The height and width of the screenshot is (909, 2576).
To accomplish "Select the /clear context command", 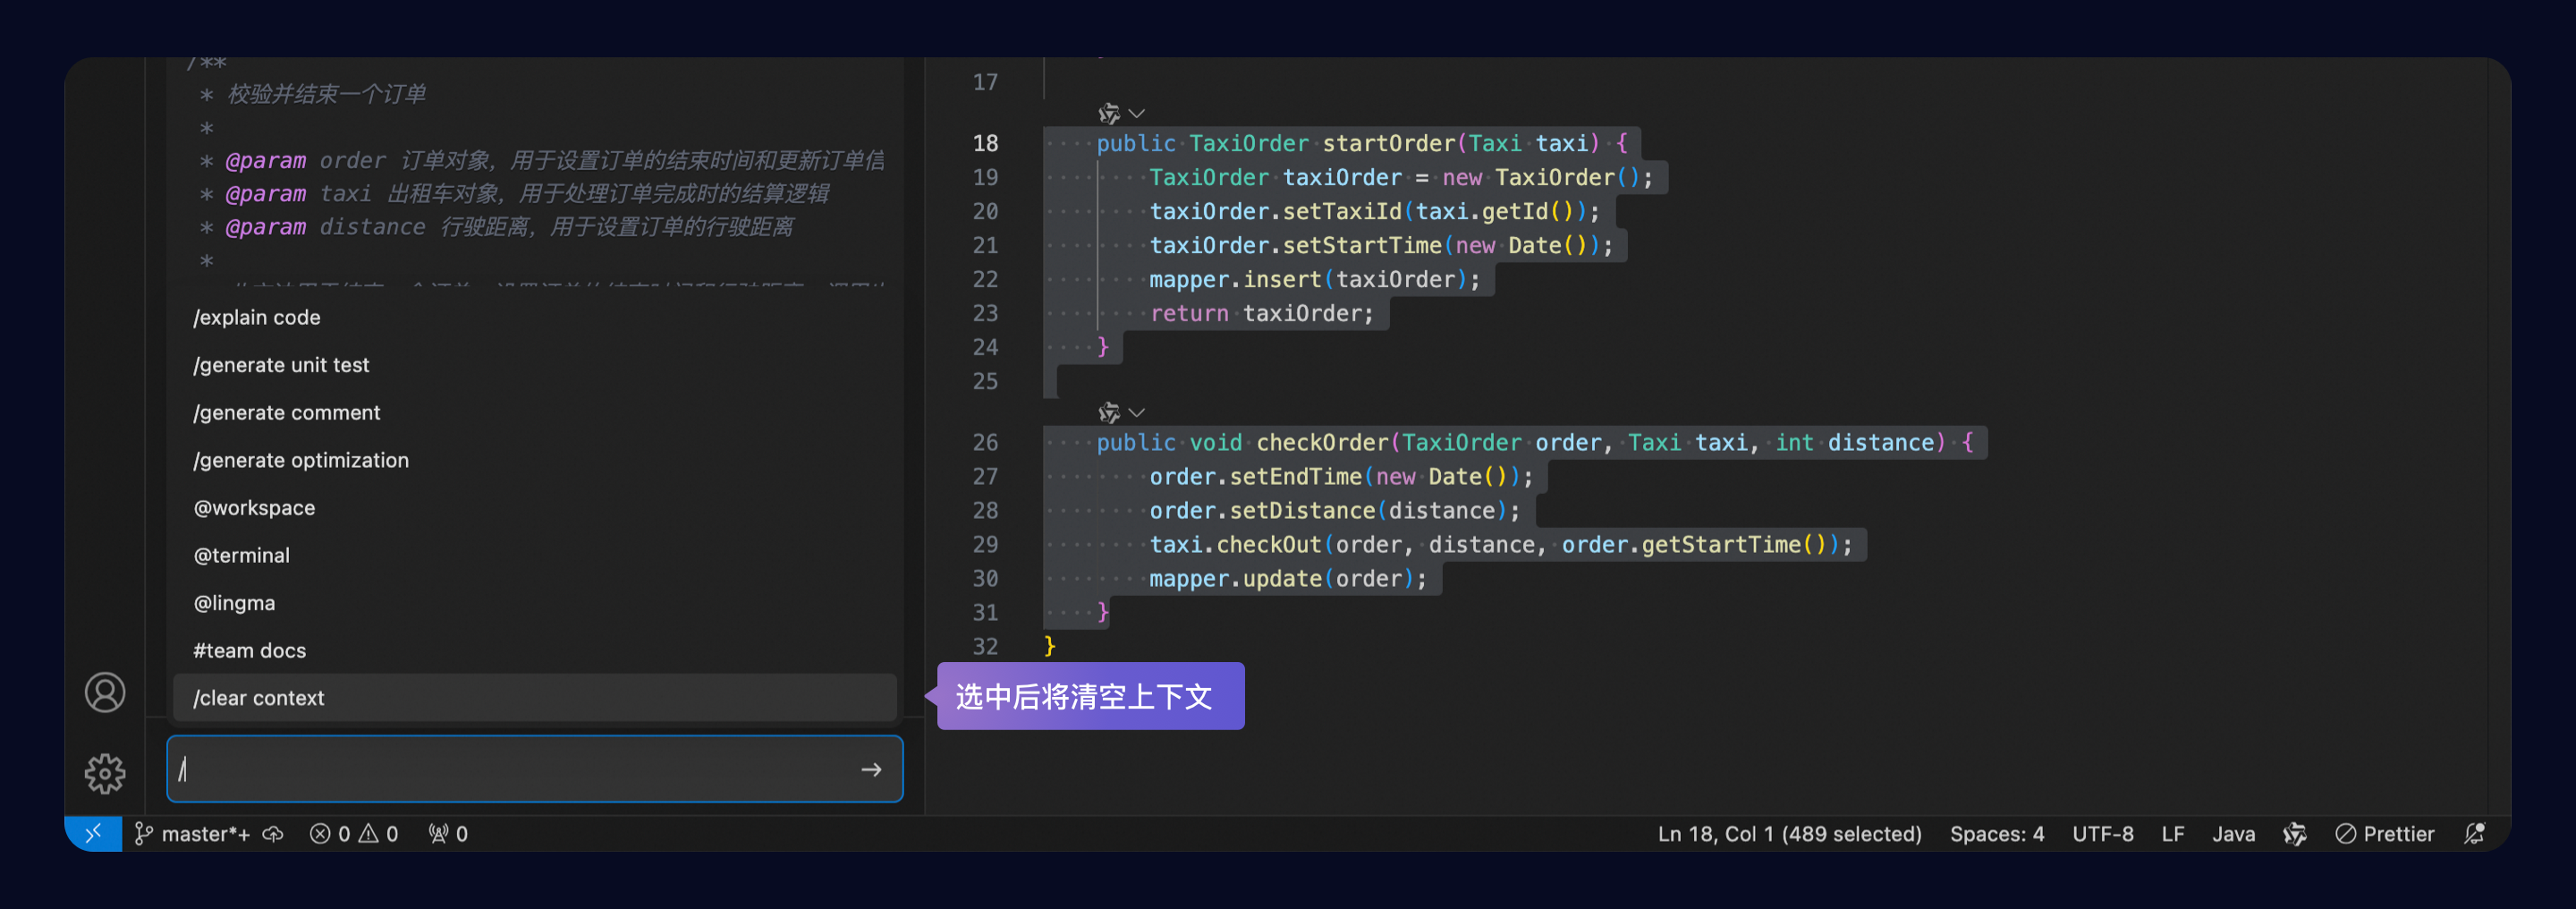I will [x=534, y=697].
